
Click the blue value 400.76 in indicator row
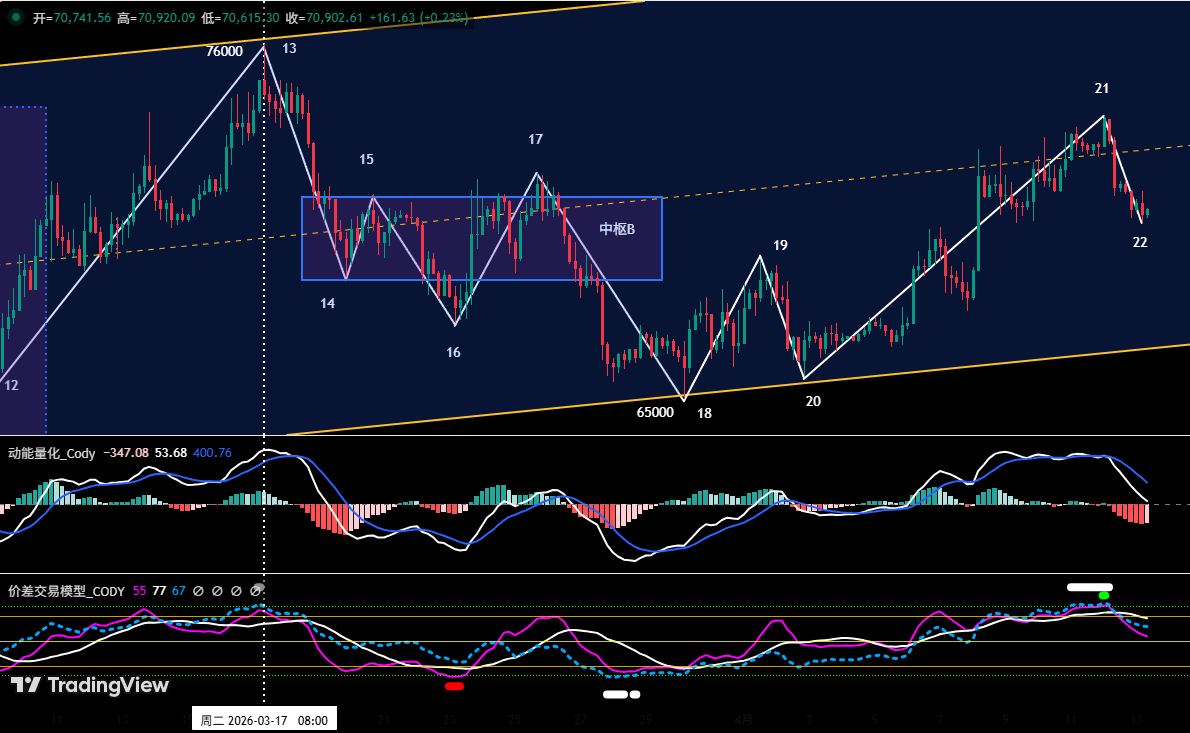tap(212, 452)
